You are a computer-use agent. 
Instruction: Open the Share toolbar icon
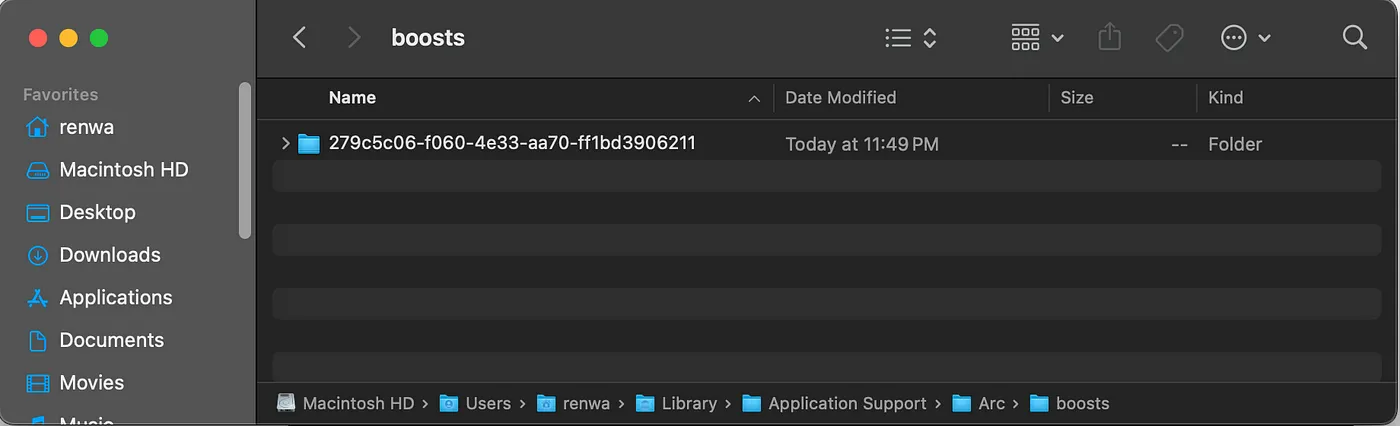coord(1109,37)
